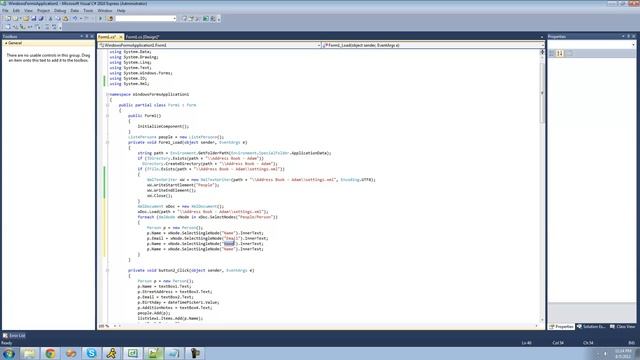Open the member selector dropdown Form1_Load
The width and height of the screenshot is (640, 360).
433,45
